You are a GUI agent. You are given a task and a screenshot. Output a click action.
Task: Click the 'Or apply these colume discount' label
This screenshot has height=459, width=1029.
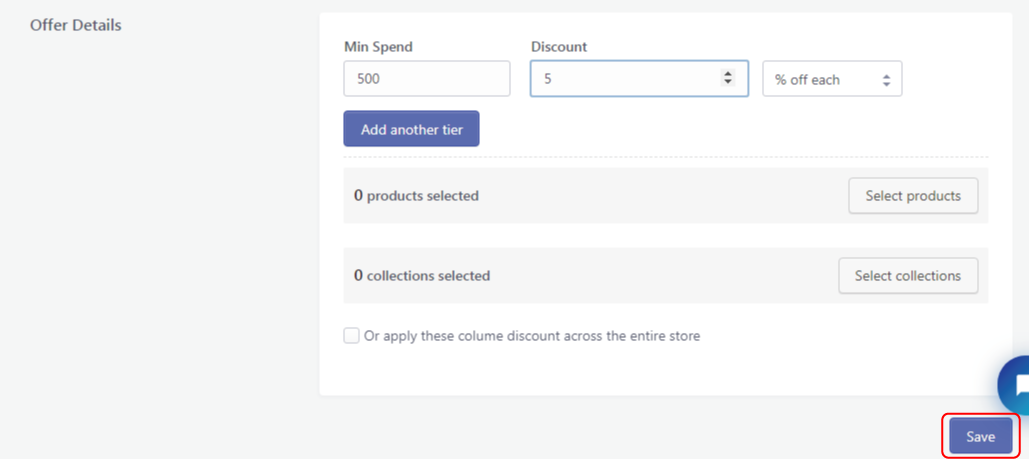tap(532, 336)
